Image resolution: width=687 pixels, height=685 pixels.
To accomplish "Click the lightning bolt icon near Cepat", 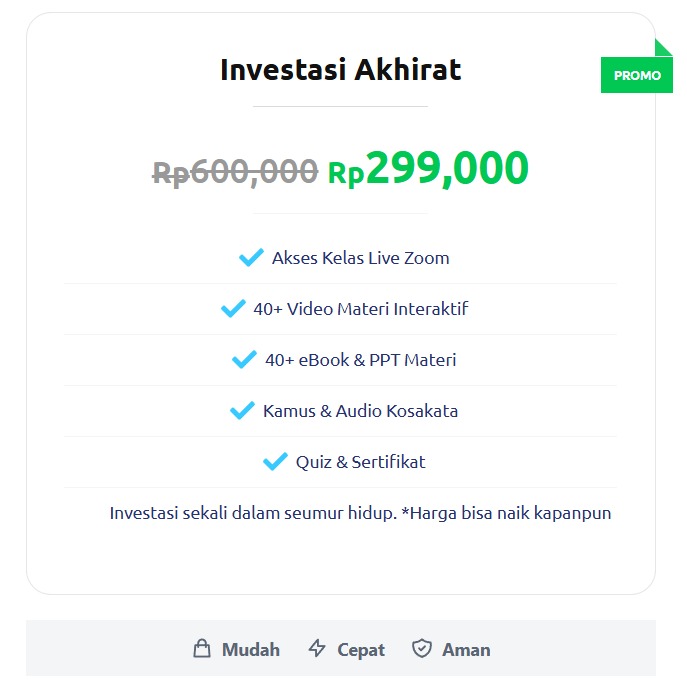I will click(317, 649).
